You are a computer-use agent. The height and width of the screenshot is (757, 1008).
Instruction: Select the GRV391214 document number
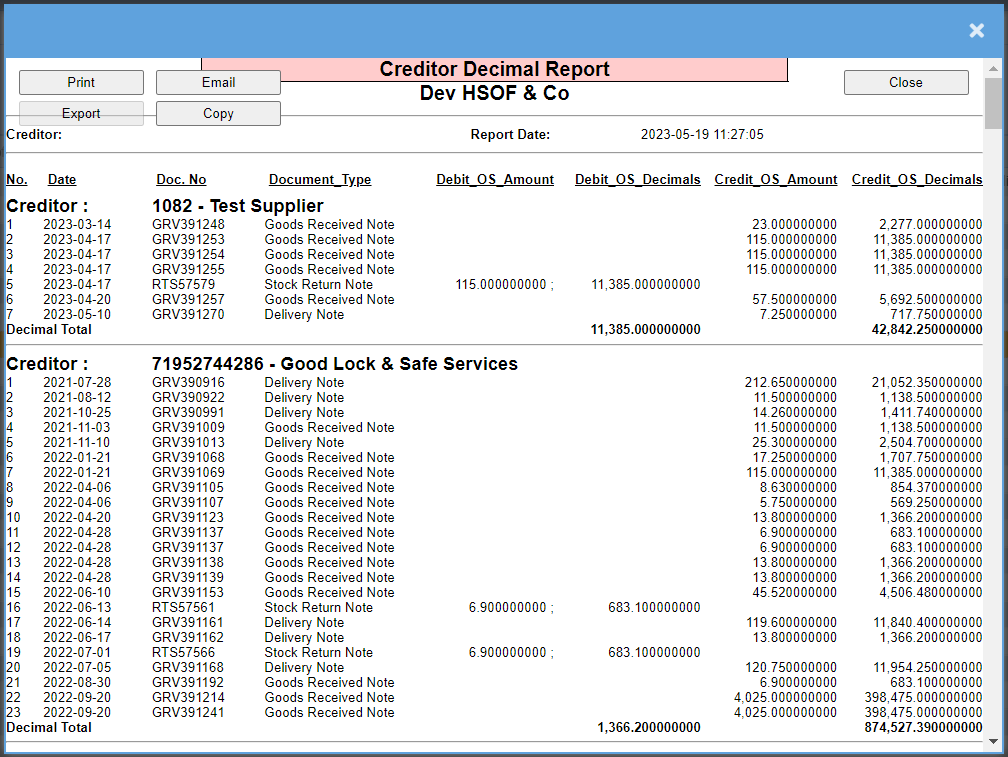[x=188, y=698]
